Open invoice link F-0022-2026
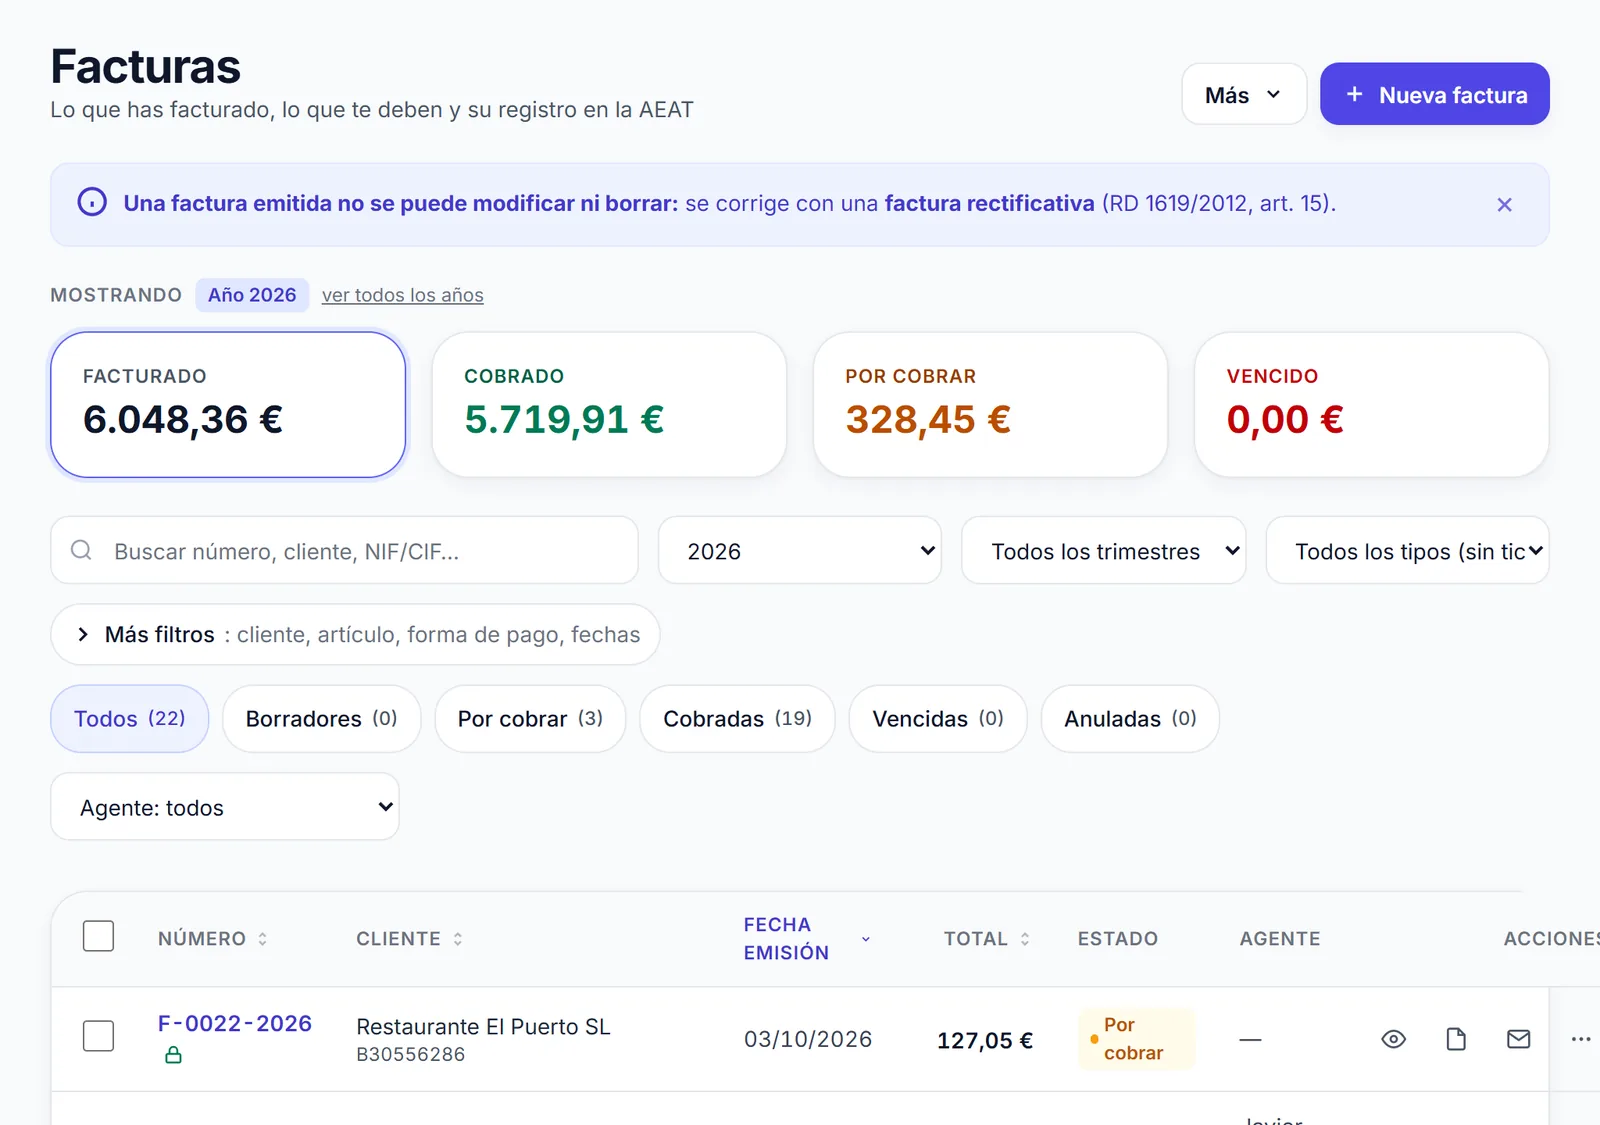1600x1125 pixels. (235, 1023)
